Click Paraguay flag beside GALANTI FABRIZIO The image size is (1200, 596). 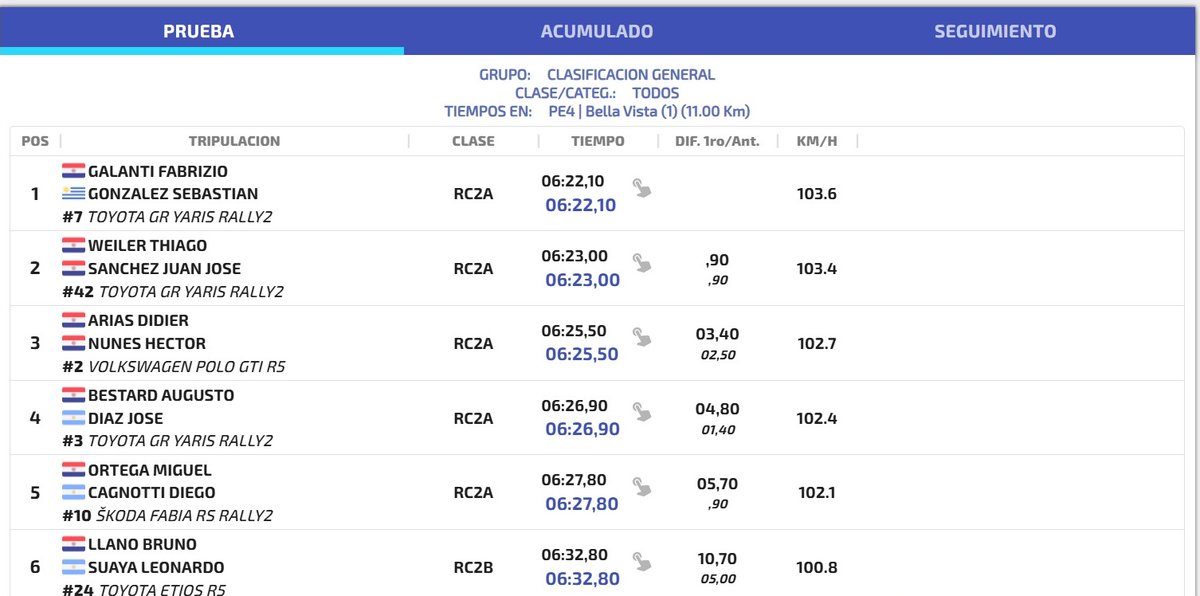click(73, 171)
